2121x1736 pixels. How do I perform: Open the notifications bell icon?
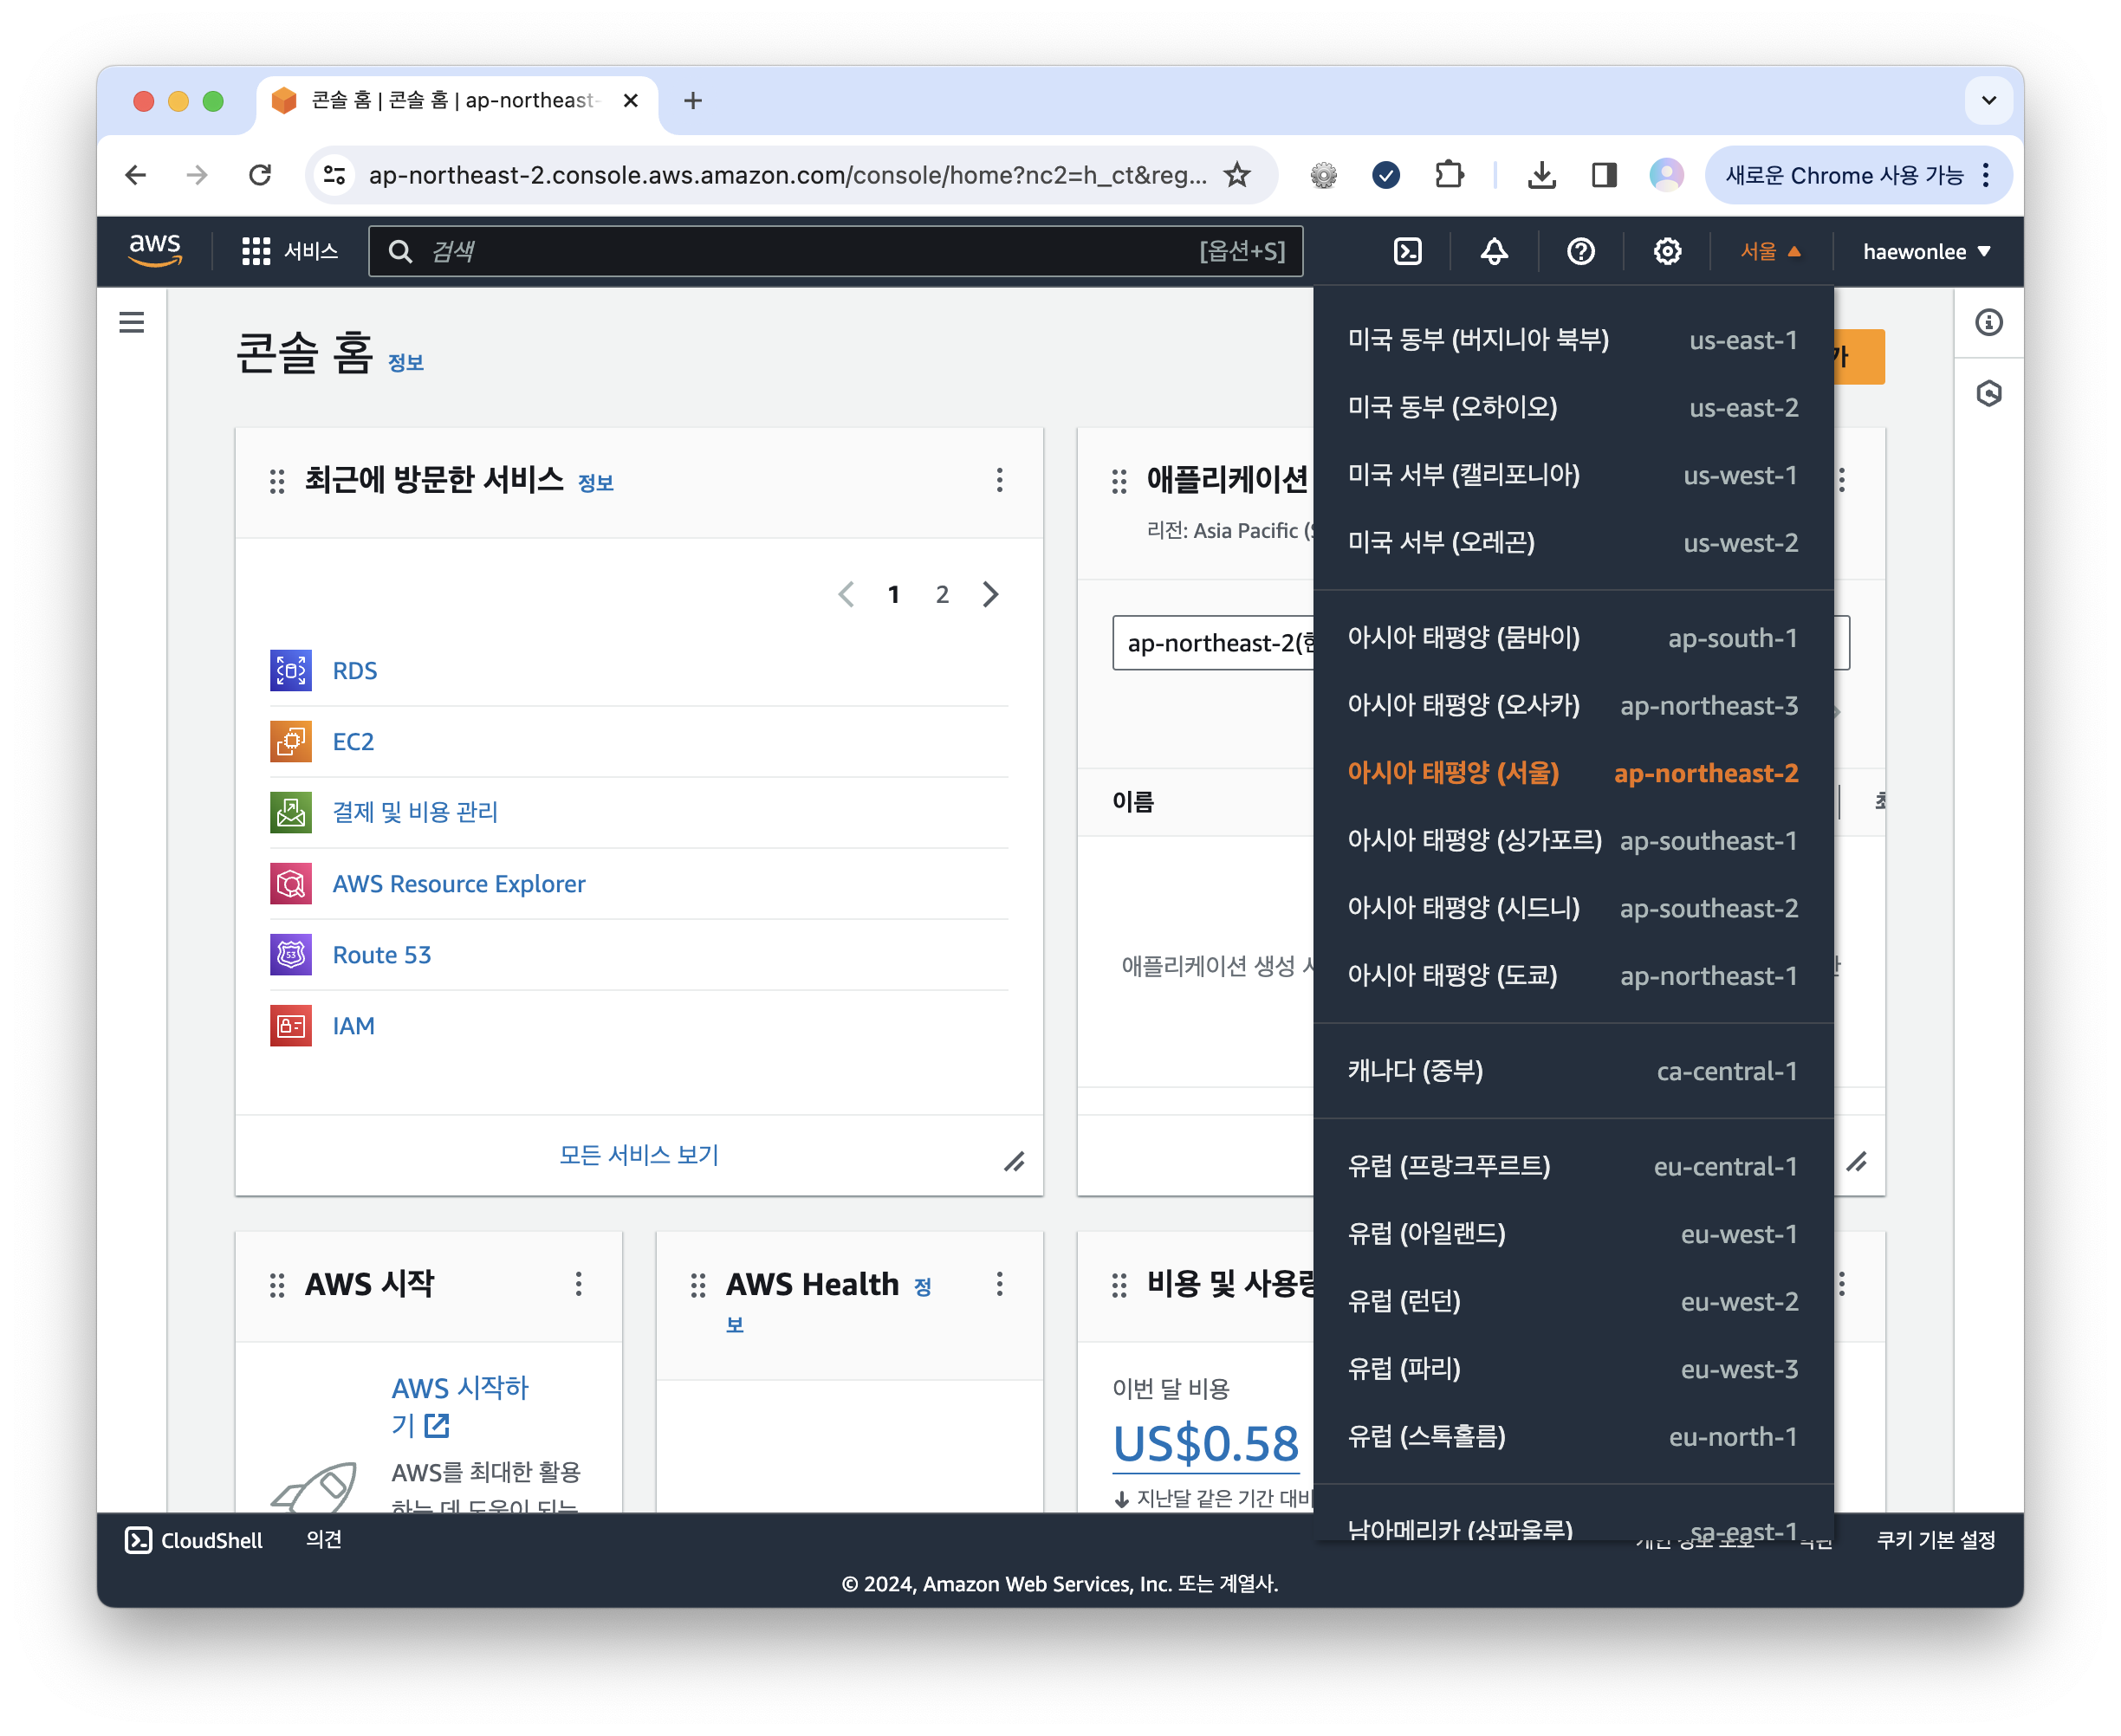click(x=1493, y=251)
